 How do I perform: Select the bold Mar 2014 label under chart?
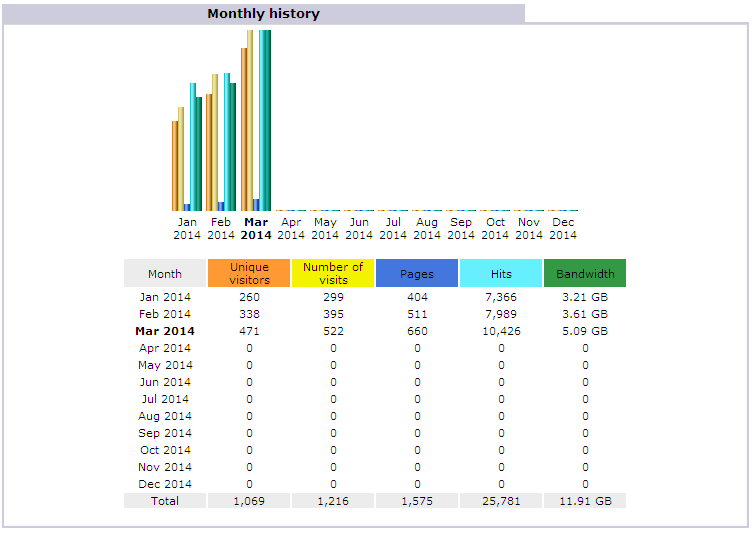(x=256, y=229)
